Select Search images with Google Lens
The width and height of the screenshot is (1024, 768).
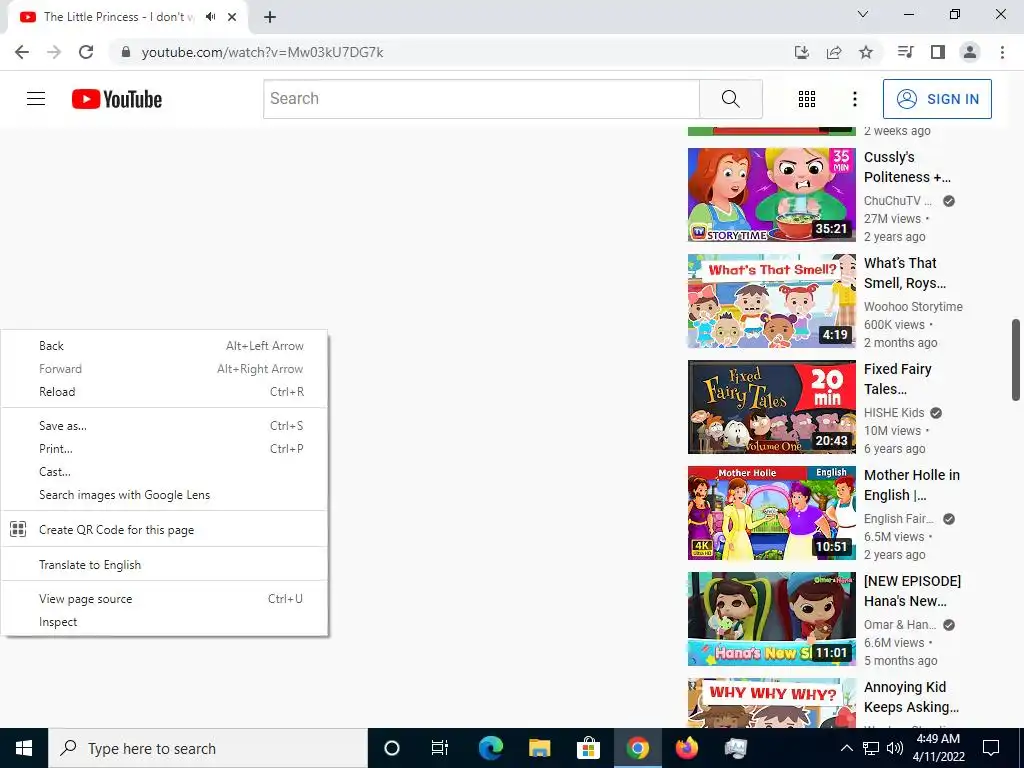pyautogui.click(x=165, y=495)
